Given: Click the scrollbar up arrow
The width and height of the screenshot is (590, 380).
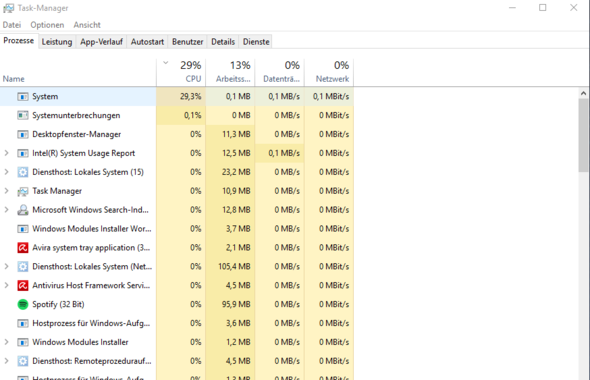Looking at the screenshot, I should (x=583, y=93).
